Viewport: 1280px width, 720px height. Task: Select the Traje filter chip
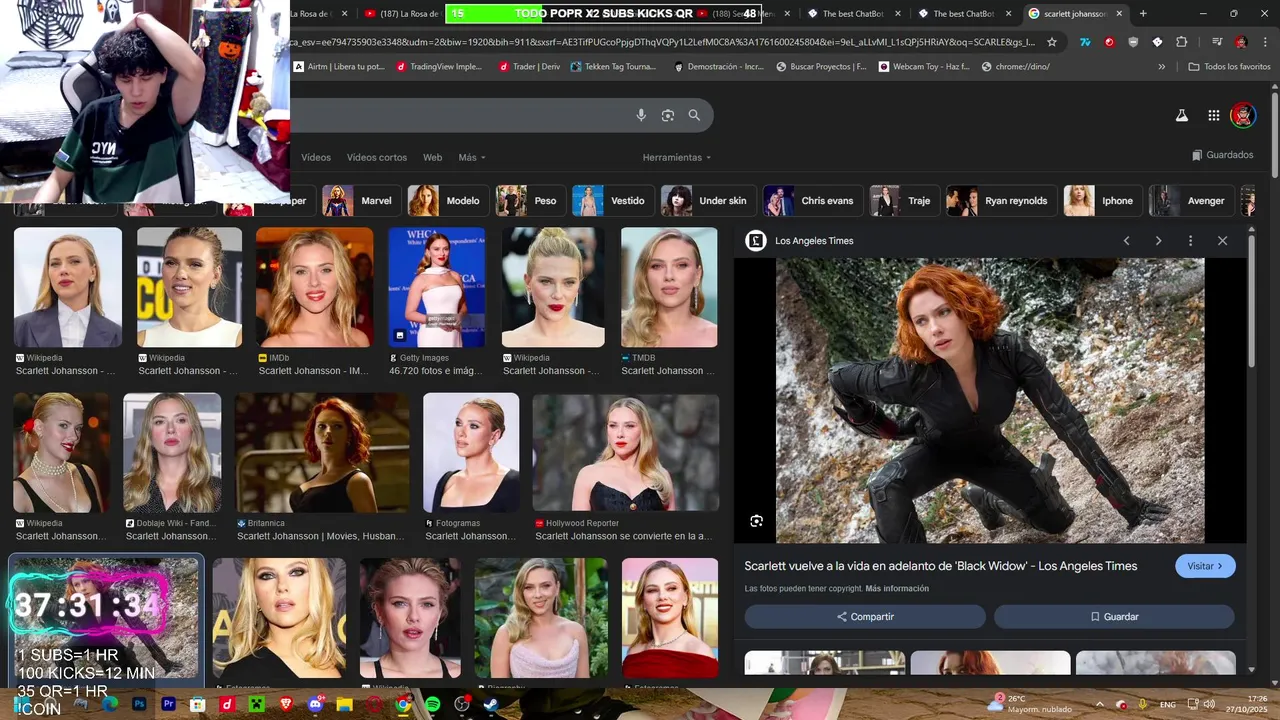pos(905,201)
